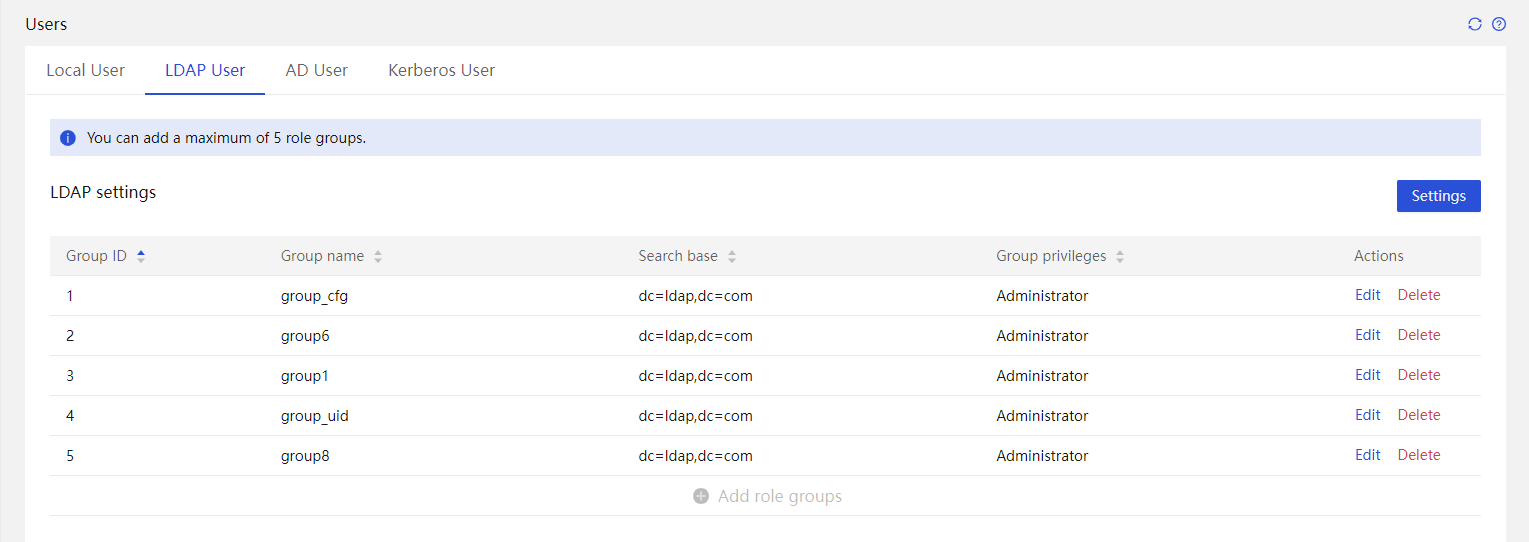Select the LDAP User tab
The width and height of the screenshot is (1529, 542).
(205, 70)
